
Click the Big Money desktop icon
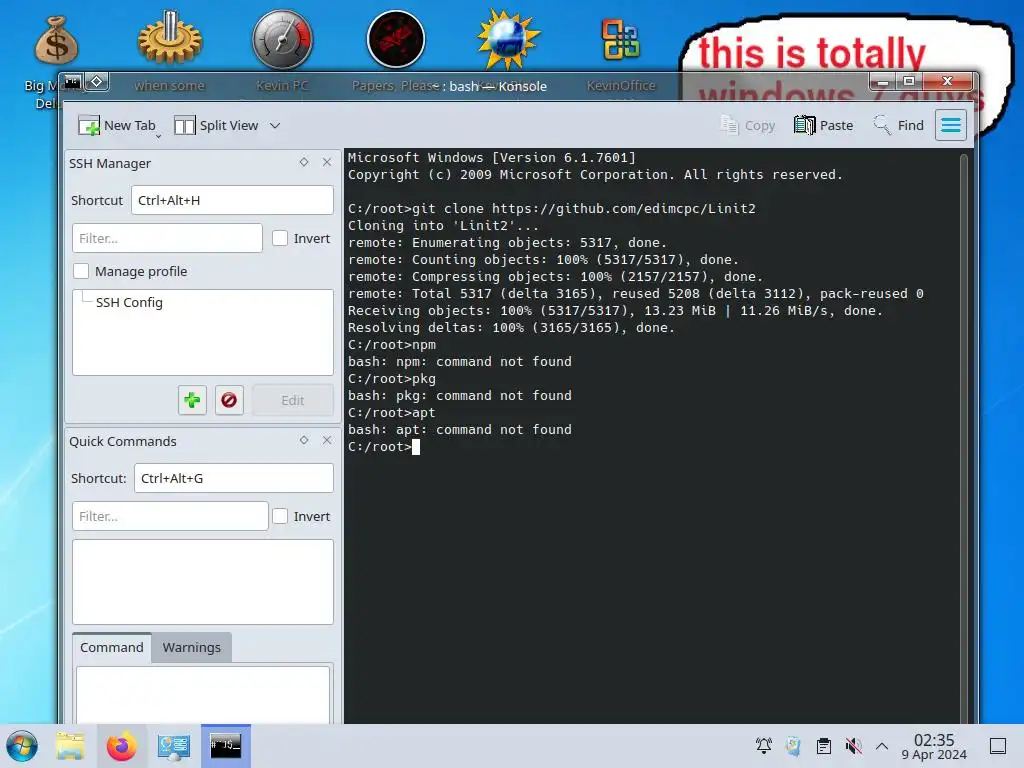click(x=56, y=40)
